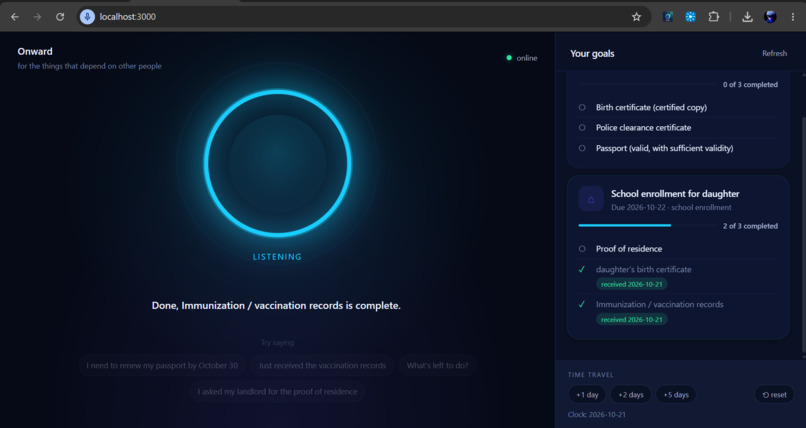The width and height of the screenshot is (806, 428).
Task: Click the microphone icon in address bar
Action: (87, 17)
